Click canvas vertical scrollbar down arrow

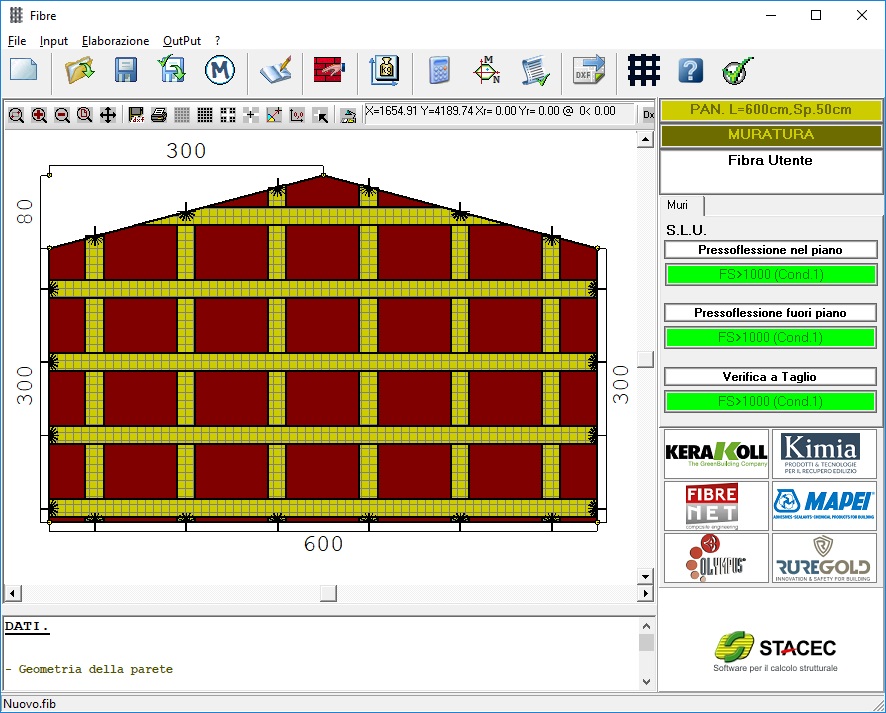tap(645, 576)
